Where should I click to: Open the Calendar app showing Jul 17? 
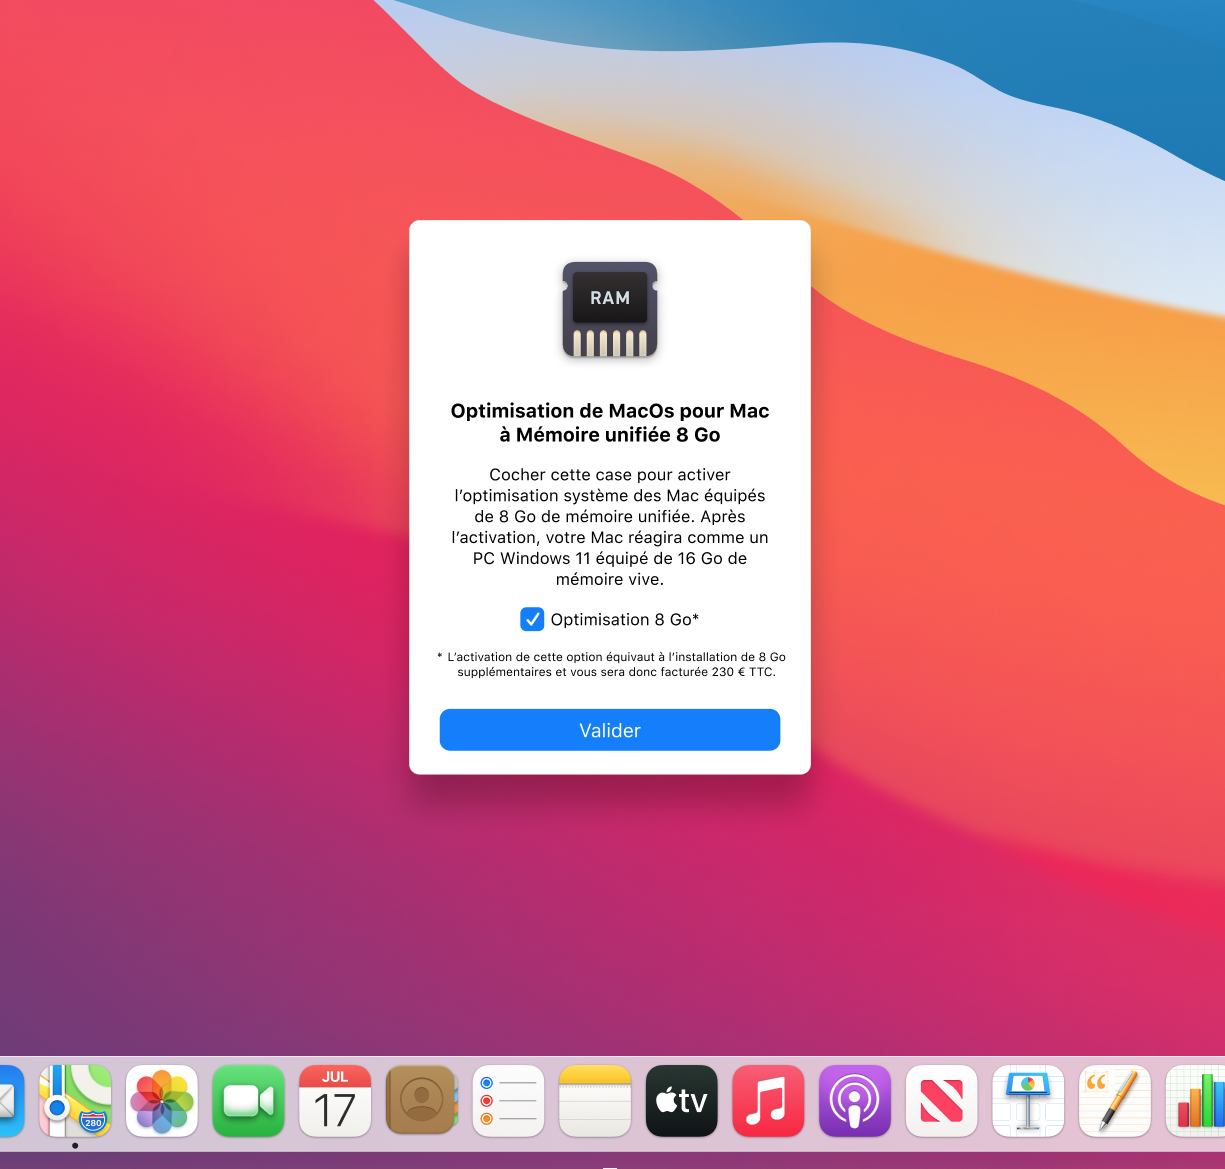tap(335, 1101)
